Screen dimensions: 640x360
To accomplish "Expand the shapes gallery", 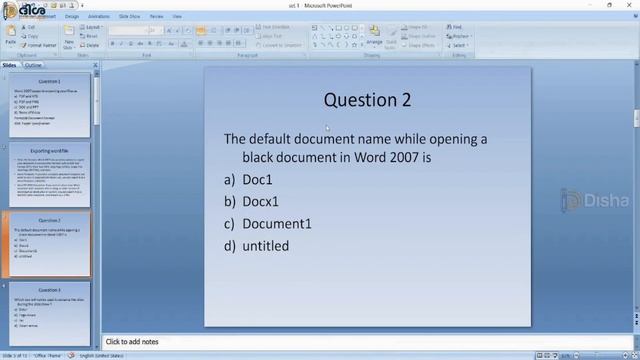I will (x=362, y=45).
